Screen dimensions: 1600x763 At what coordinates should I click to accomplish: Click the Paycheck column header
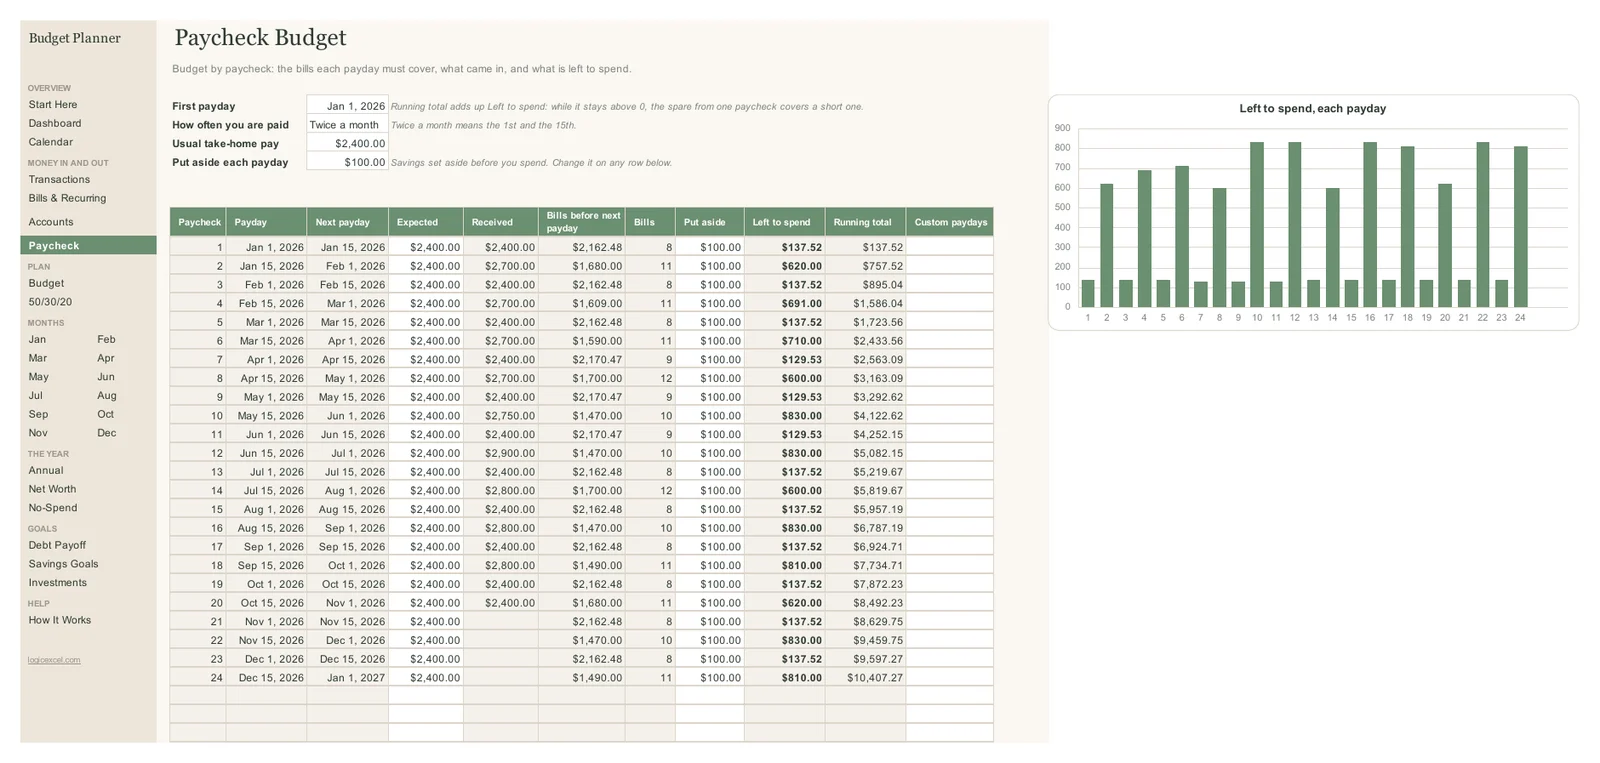(x=198, y=222)
